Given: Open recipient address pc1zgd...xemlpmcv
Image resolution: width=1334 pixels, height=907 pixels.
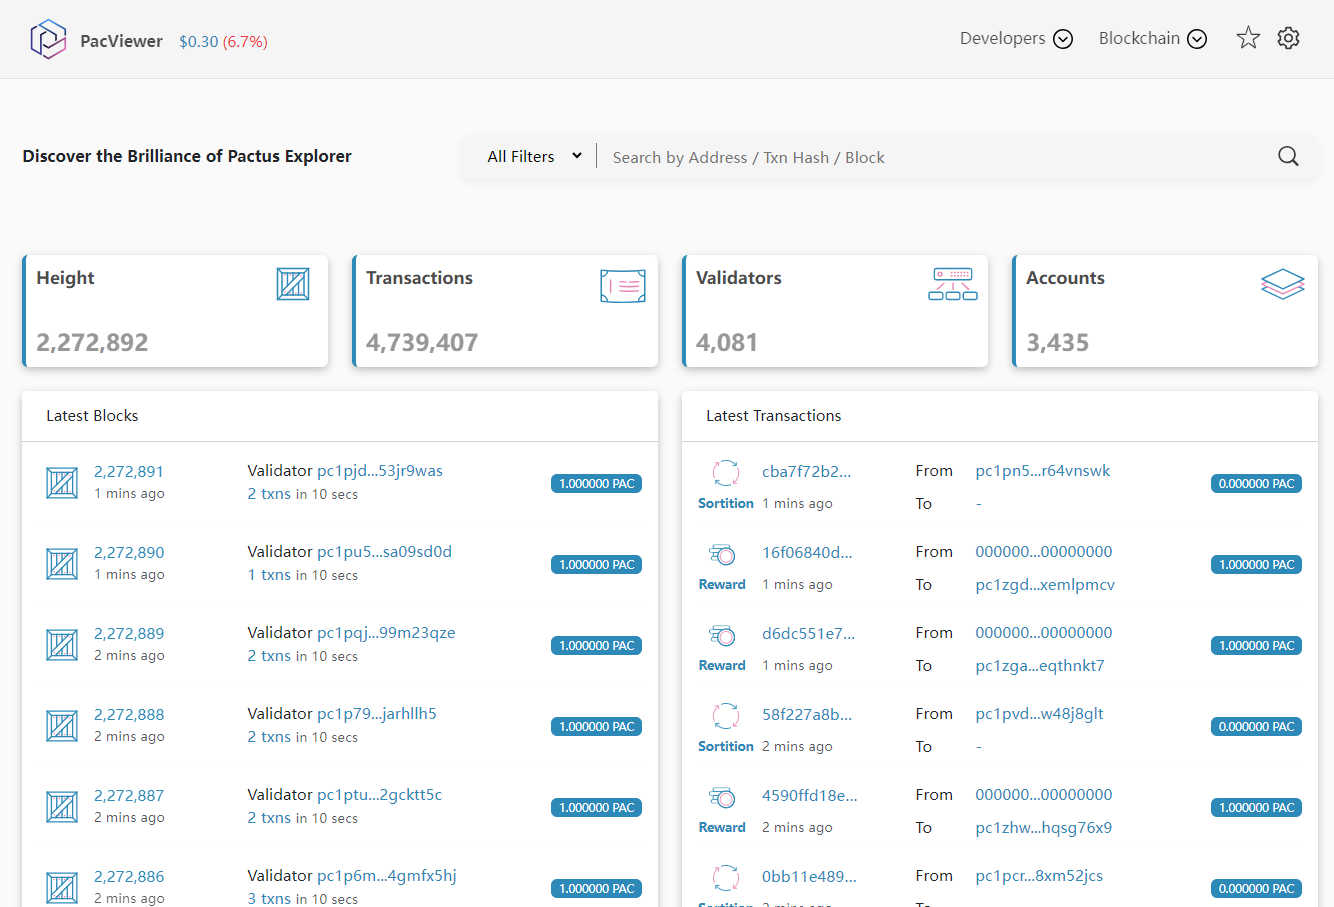Looking at the screenshot, I should 1045,584.
